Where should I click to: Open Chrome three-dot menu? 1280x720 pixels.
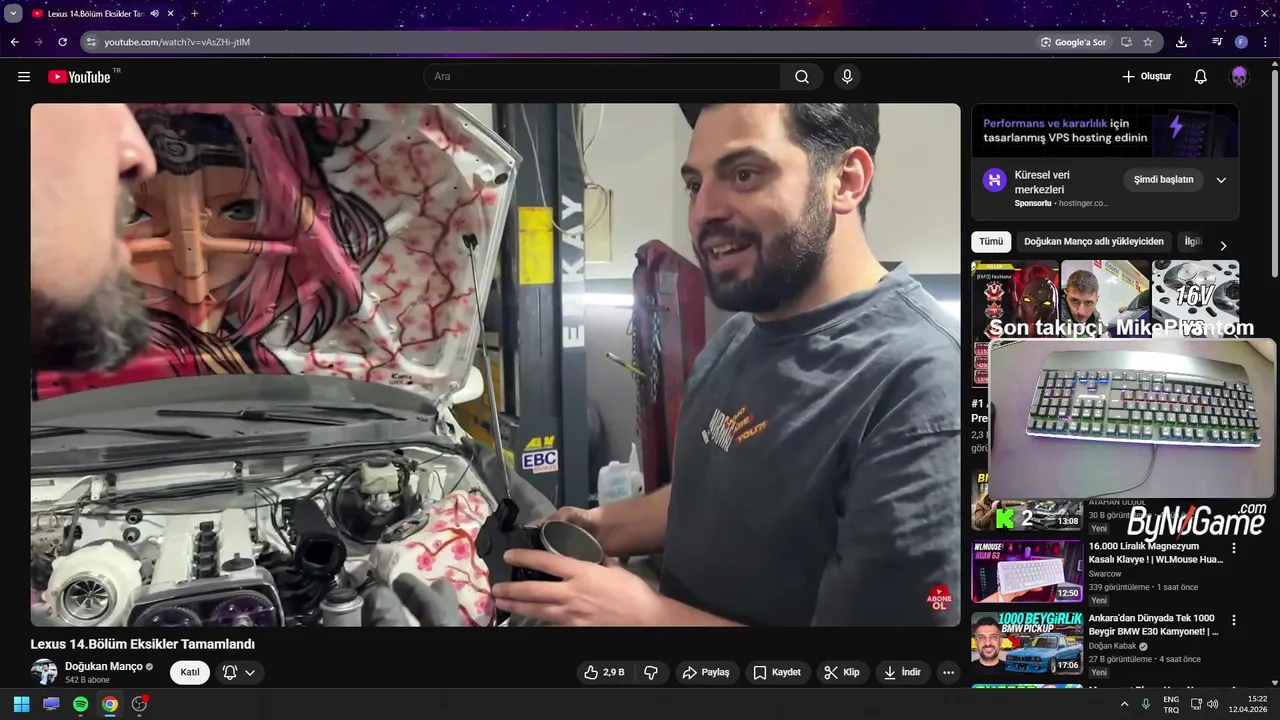1266,42
